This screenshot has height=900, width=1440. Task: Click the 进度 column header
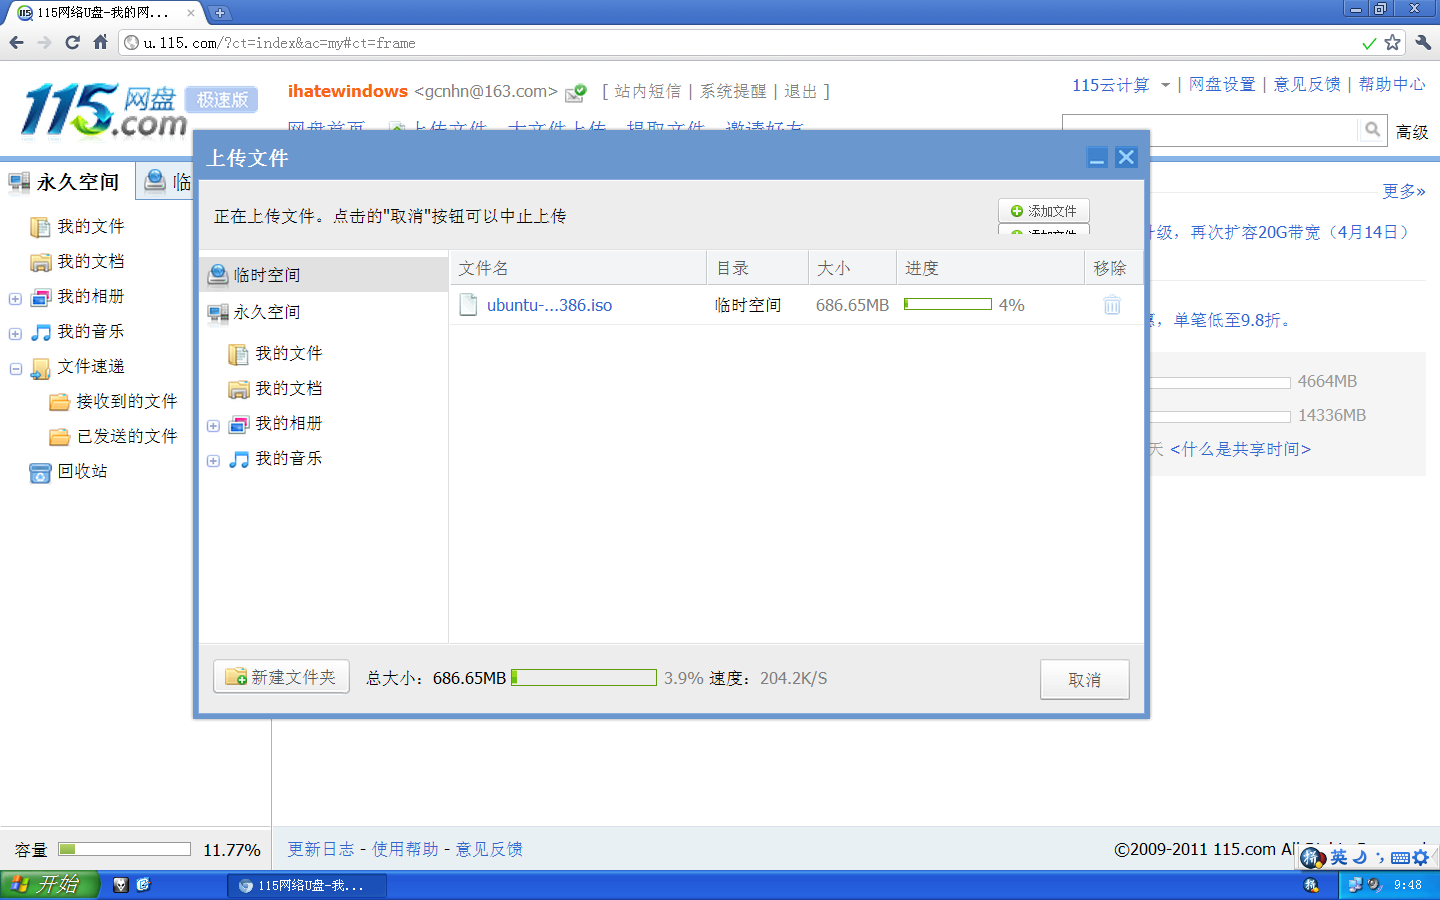(990, 268)
